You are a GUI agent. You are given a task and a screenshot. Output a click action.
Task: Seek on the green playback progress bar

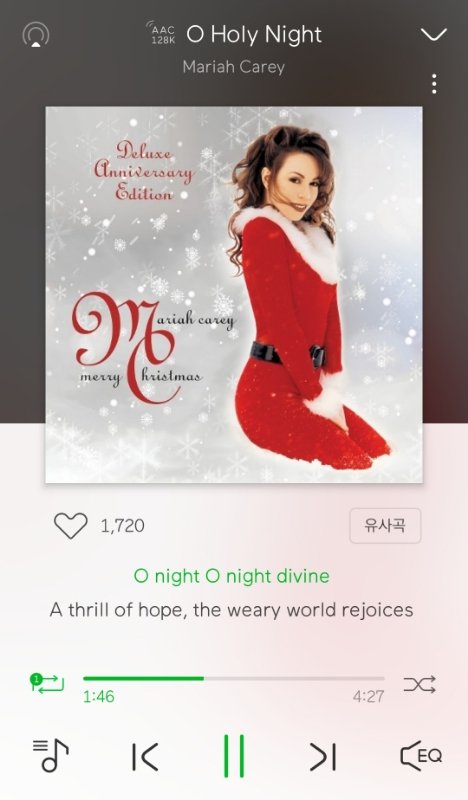click(x=234, y=679)
